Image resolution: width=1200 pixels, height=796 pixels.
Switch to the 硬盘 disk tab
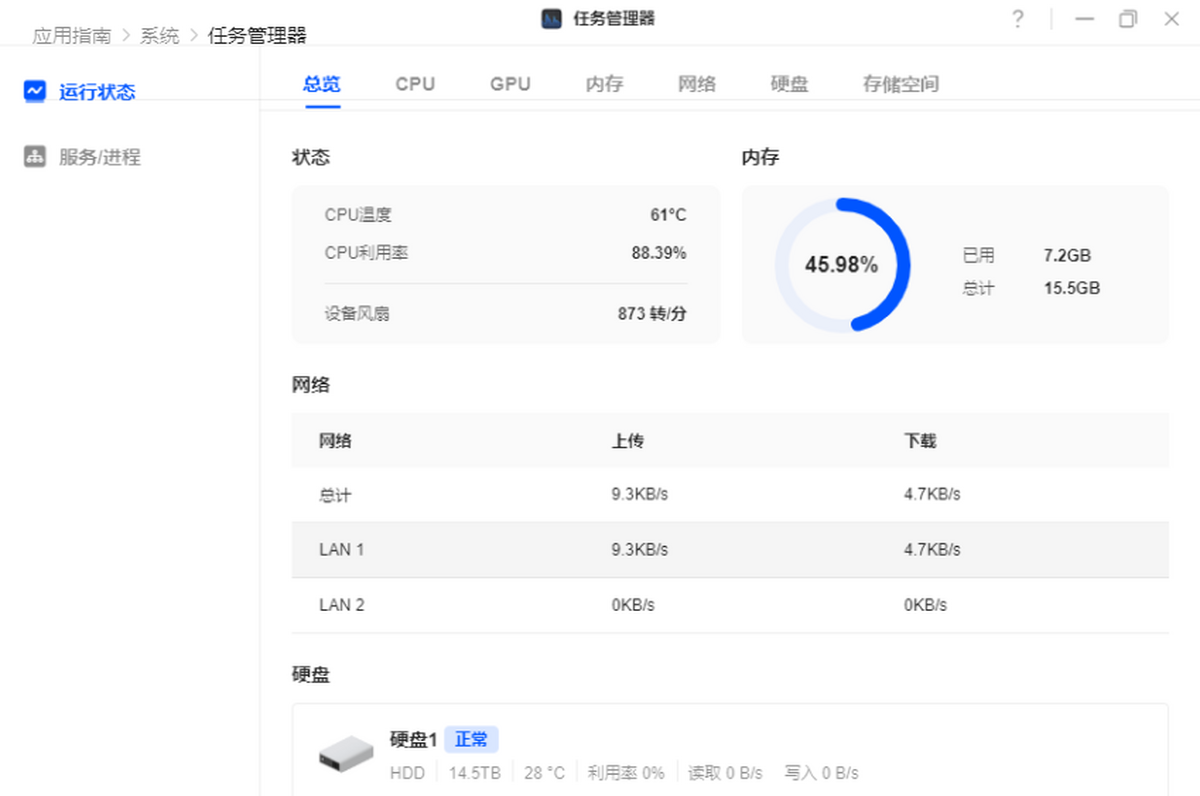click(x=789, y=84)
